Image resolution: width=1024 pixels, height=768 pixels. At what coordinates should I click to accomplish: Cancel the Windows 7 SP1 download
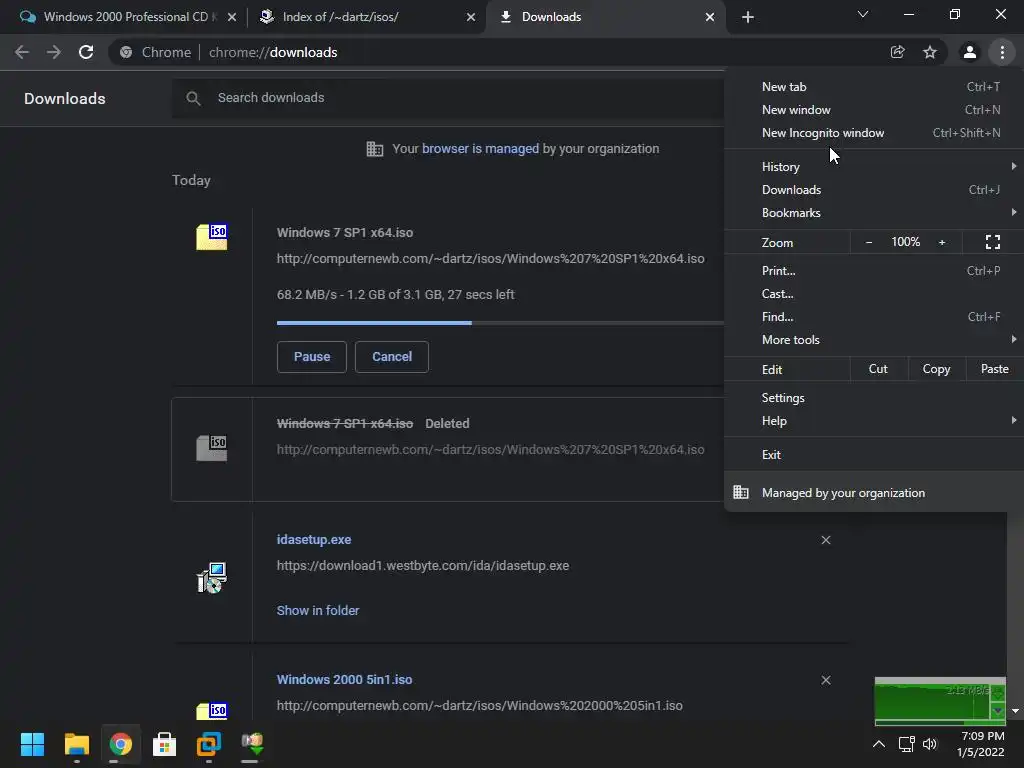tap(392, 357)
